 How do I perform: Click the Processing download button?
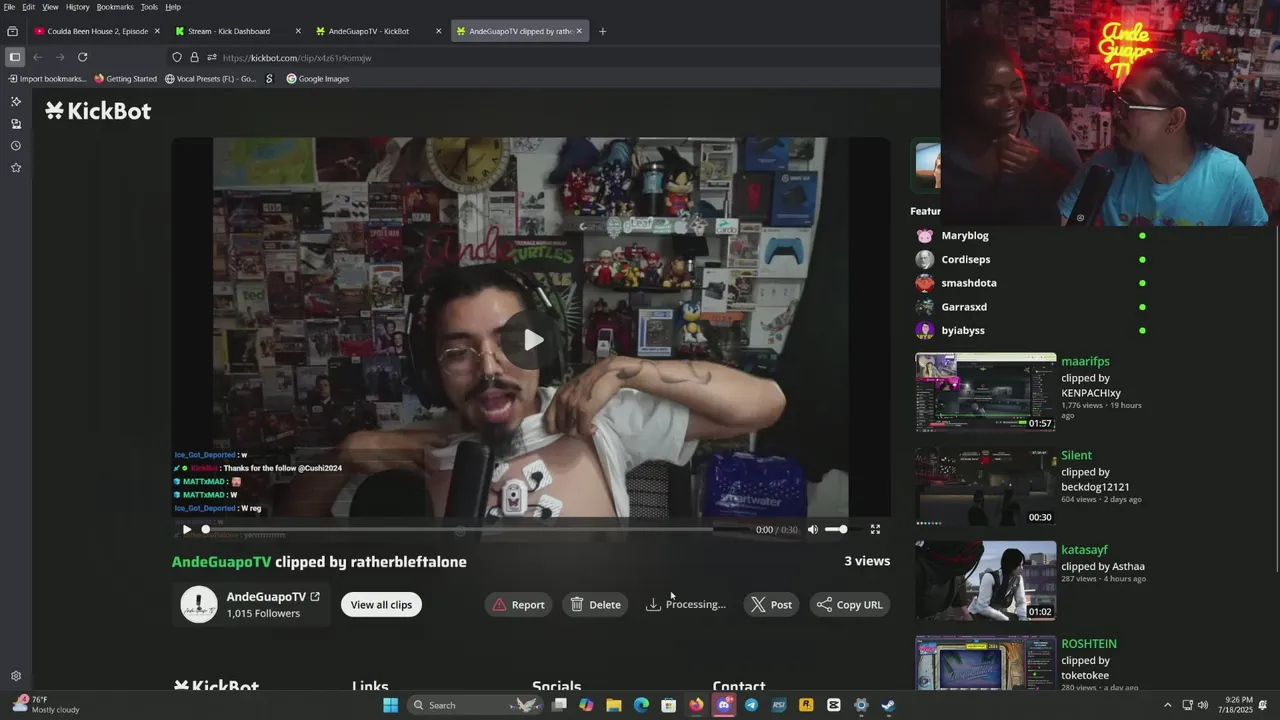(x=686, y=604)
